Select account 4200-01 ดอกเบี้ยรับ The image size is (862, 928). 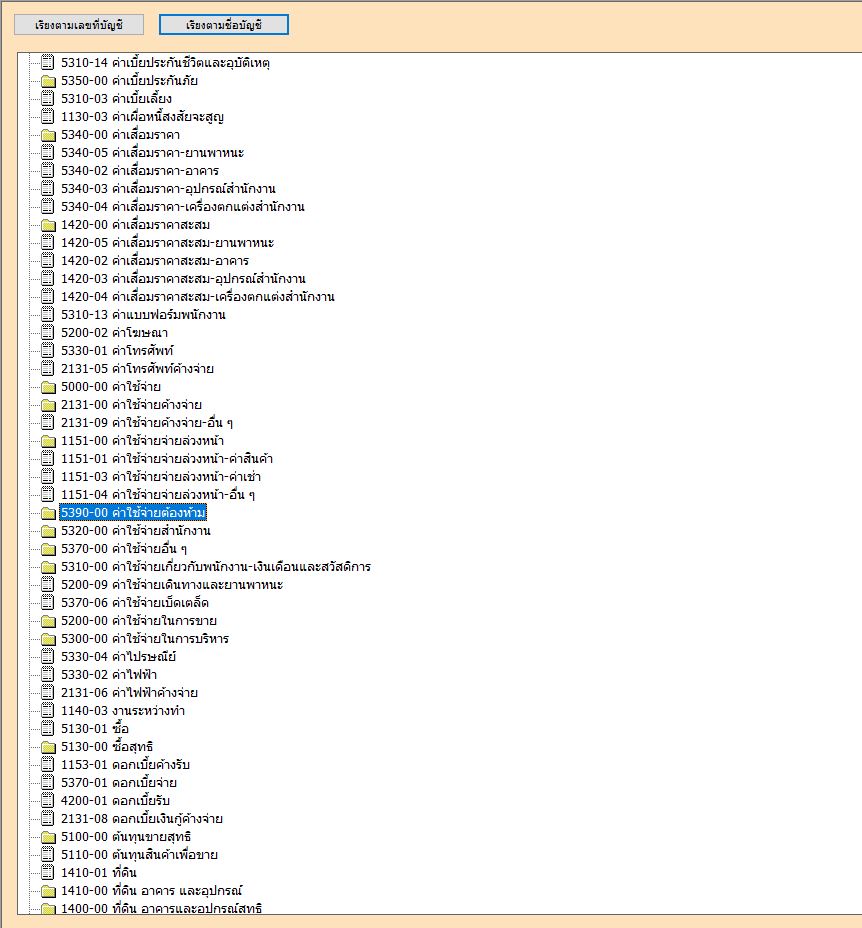point(118,801)
